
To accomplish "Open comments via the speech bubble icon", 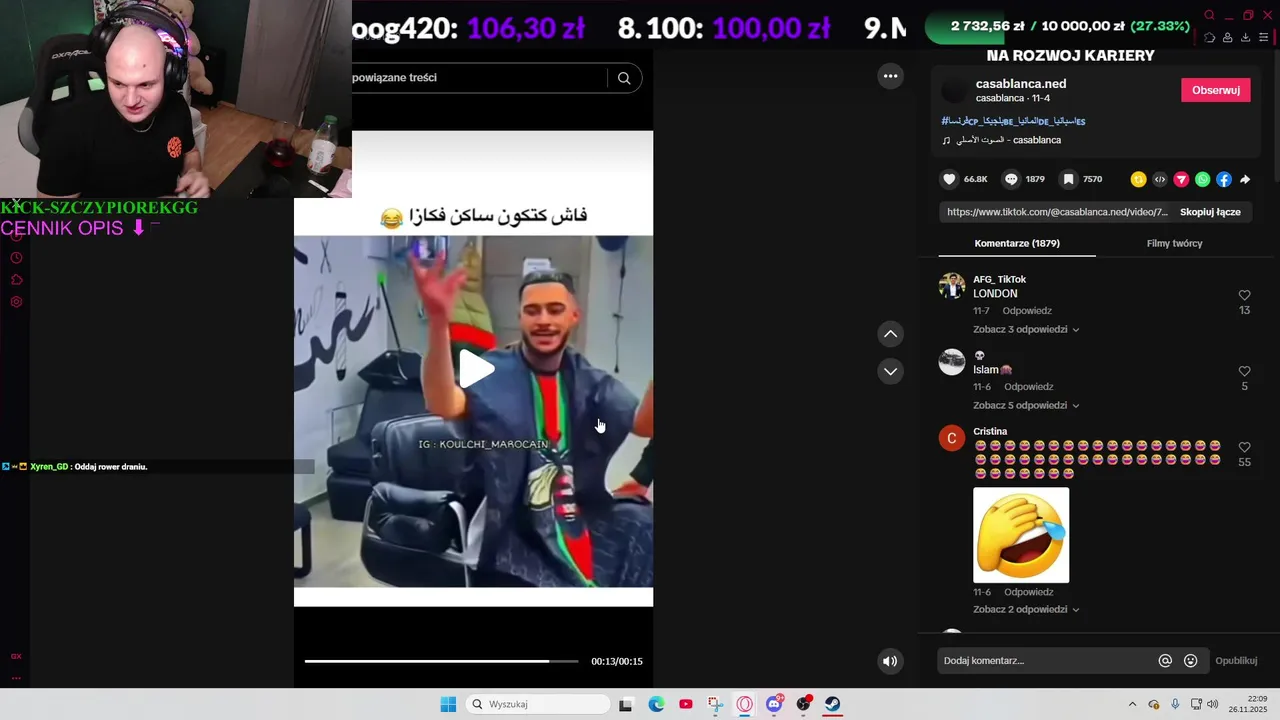I will pyautogui.click(x=1011, y=179).
